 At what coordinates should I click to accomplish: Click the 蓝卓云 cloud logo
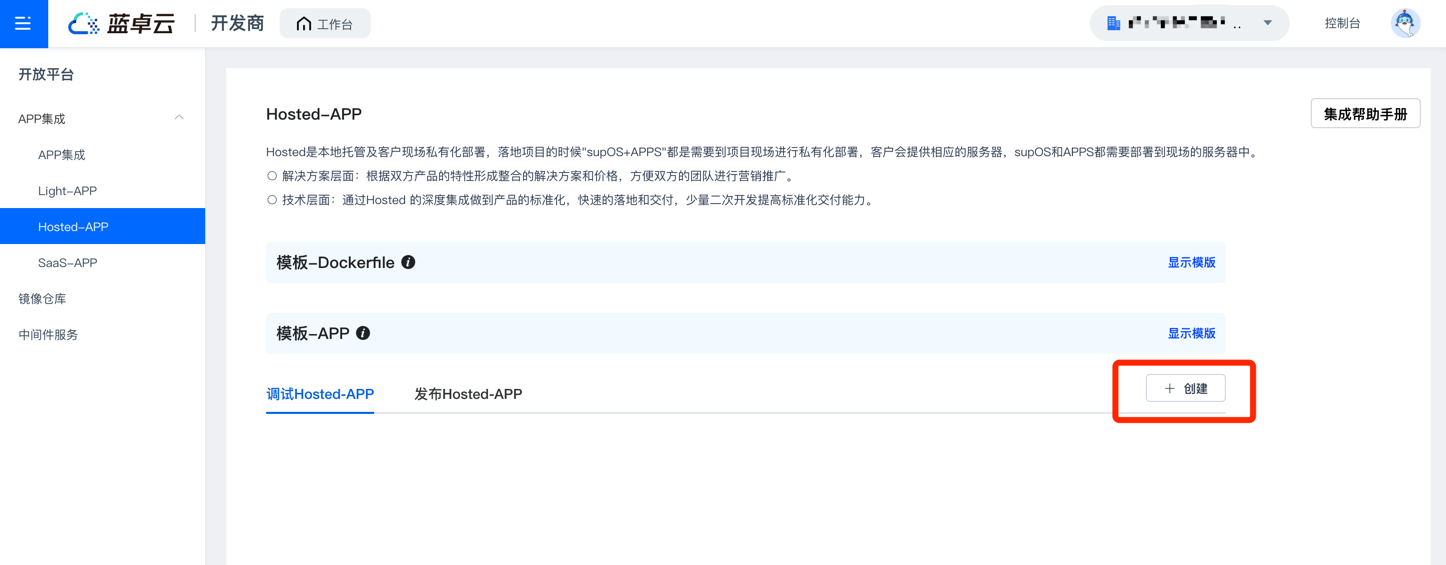[x=121, y=23]
